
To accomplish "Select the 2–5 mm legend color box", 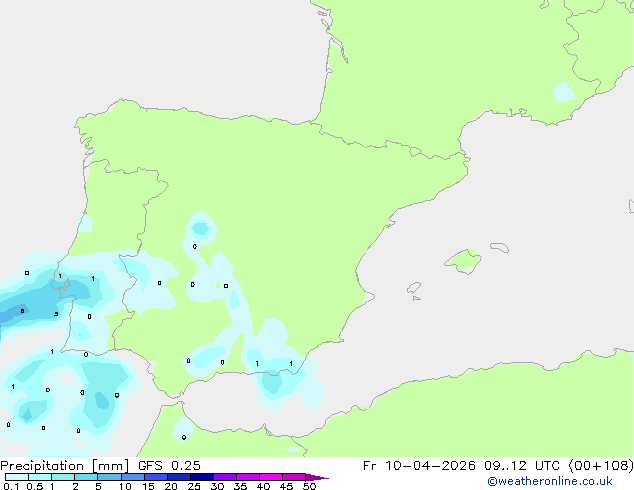I will tap(86, 477).
